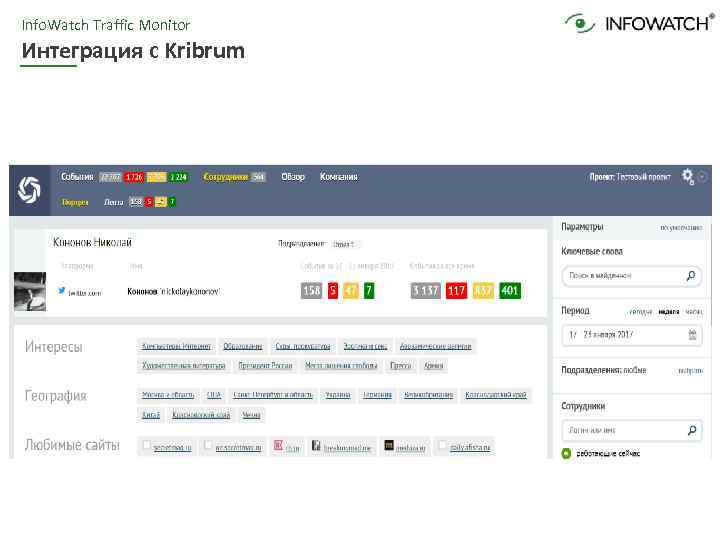720x540 pixels.
Task: Click the green 401 all-time badge
Action: [510, 290]
